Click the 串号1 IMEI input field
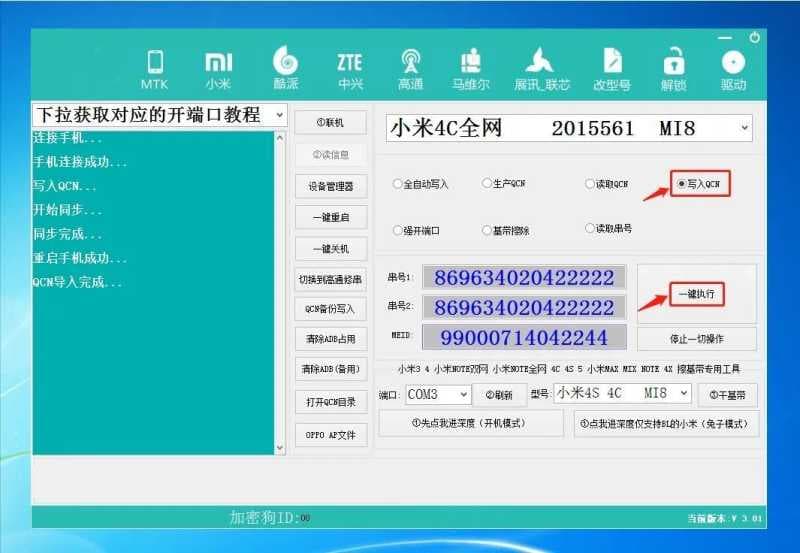The image size is (800, 553). coord(524,278)
